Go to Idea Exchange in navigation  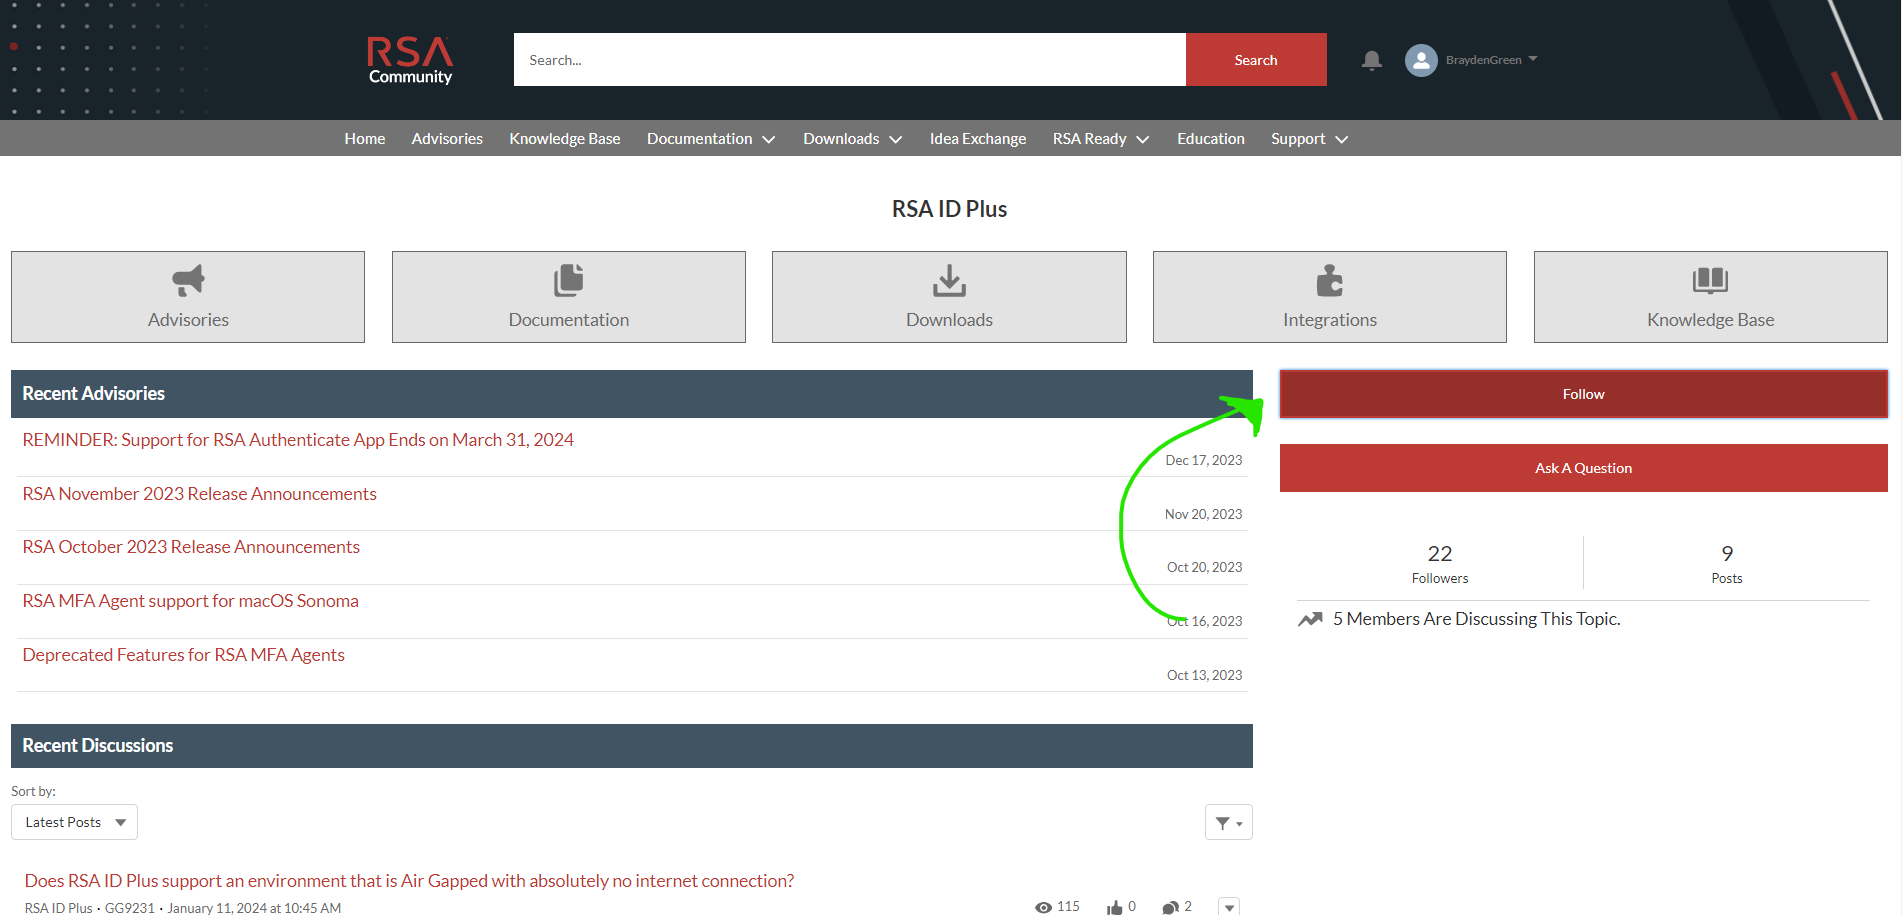pyautogui.click(x=977, y=139)
